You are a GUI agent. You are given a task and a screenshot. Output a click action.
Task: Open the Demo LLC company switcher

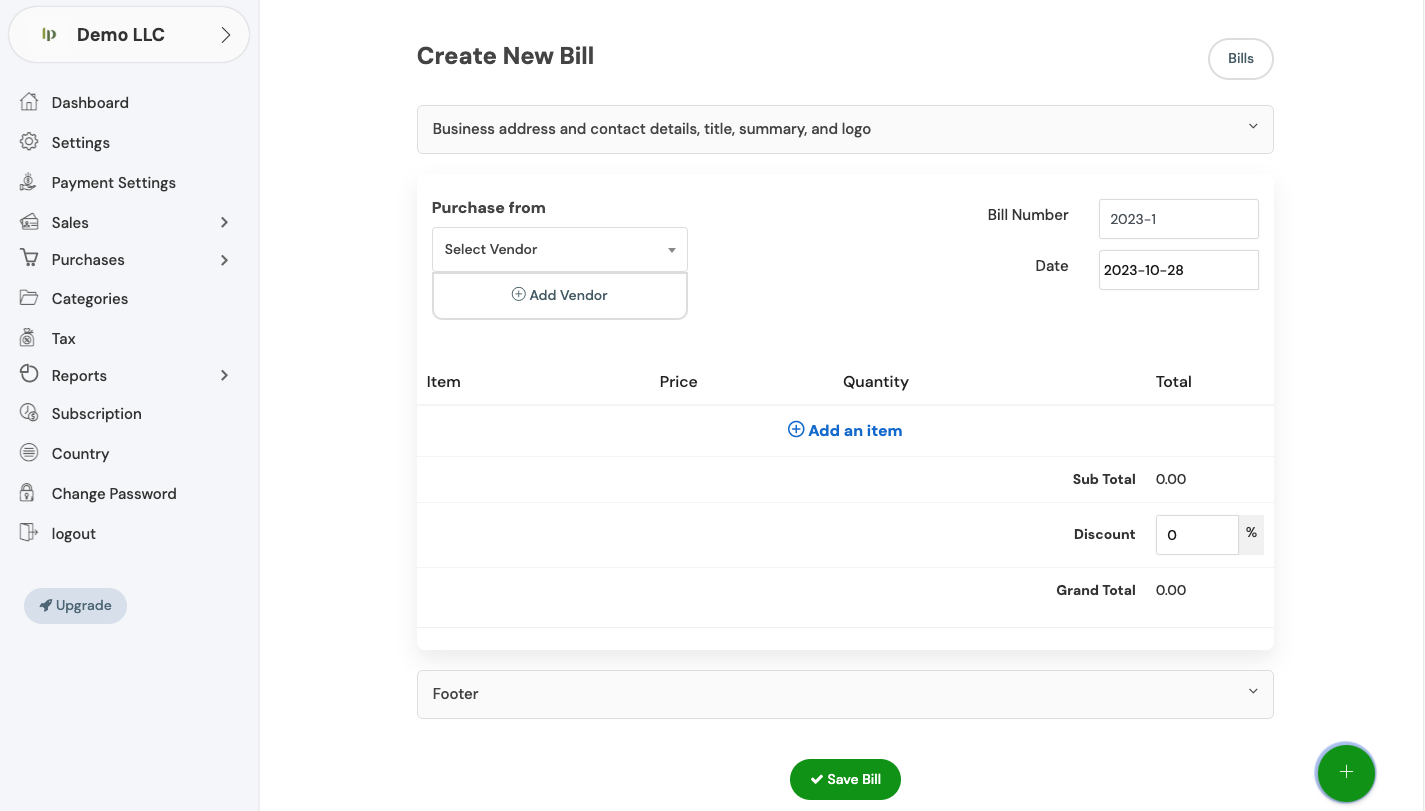click(129, 35)
